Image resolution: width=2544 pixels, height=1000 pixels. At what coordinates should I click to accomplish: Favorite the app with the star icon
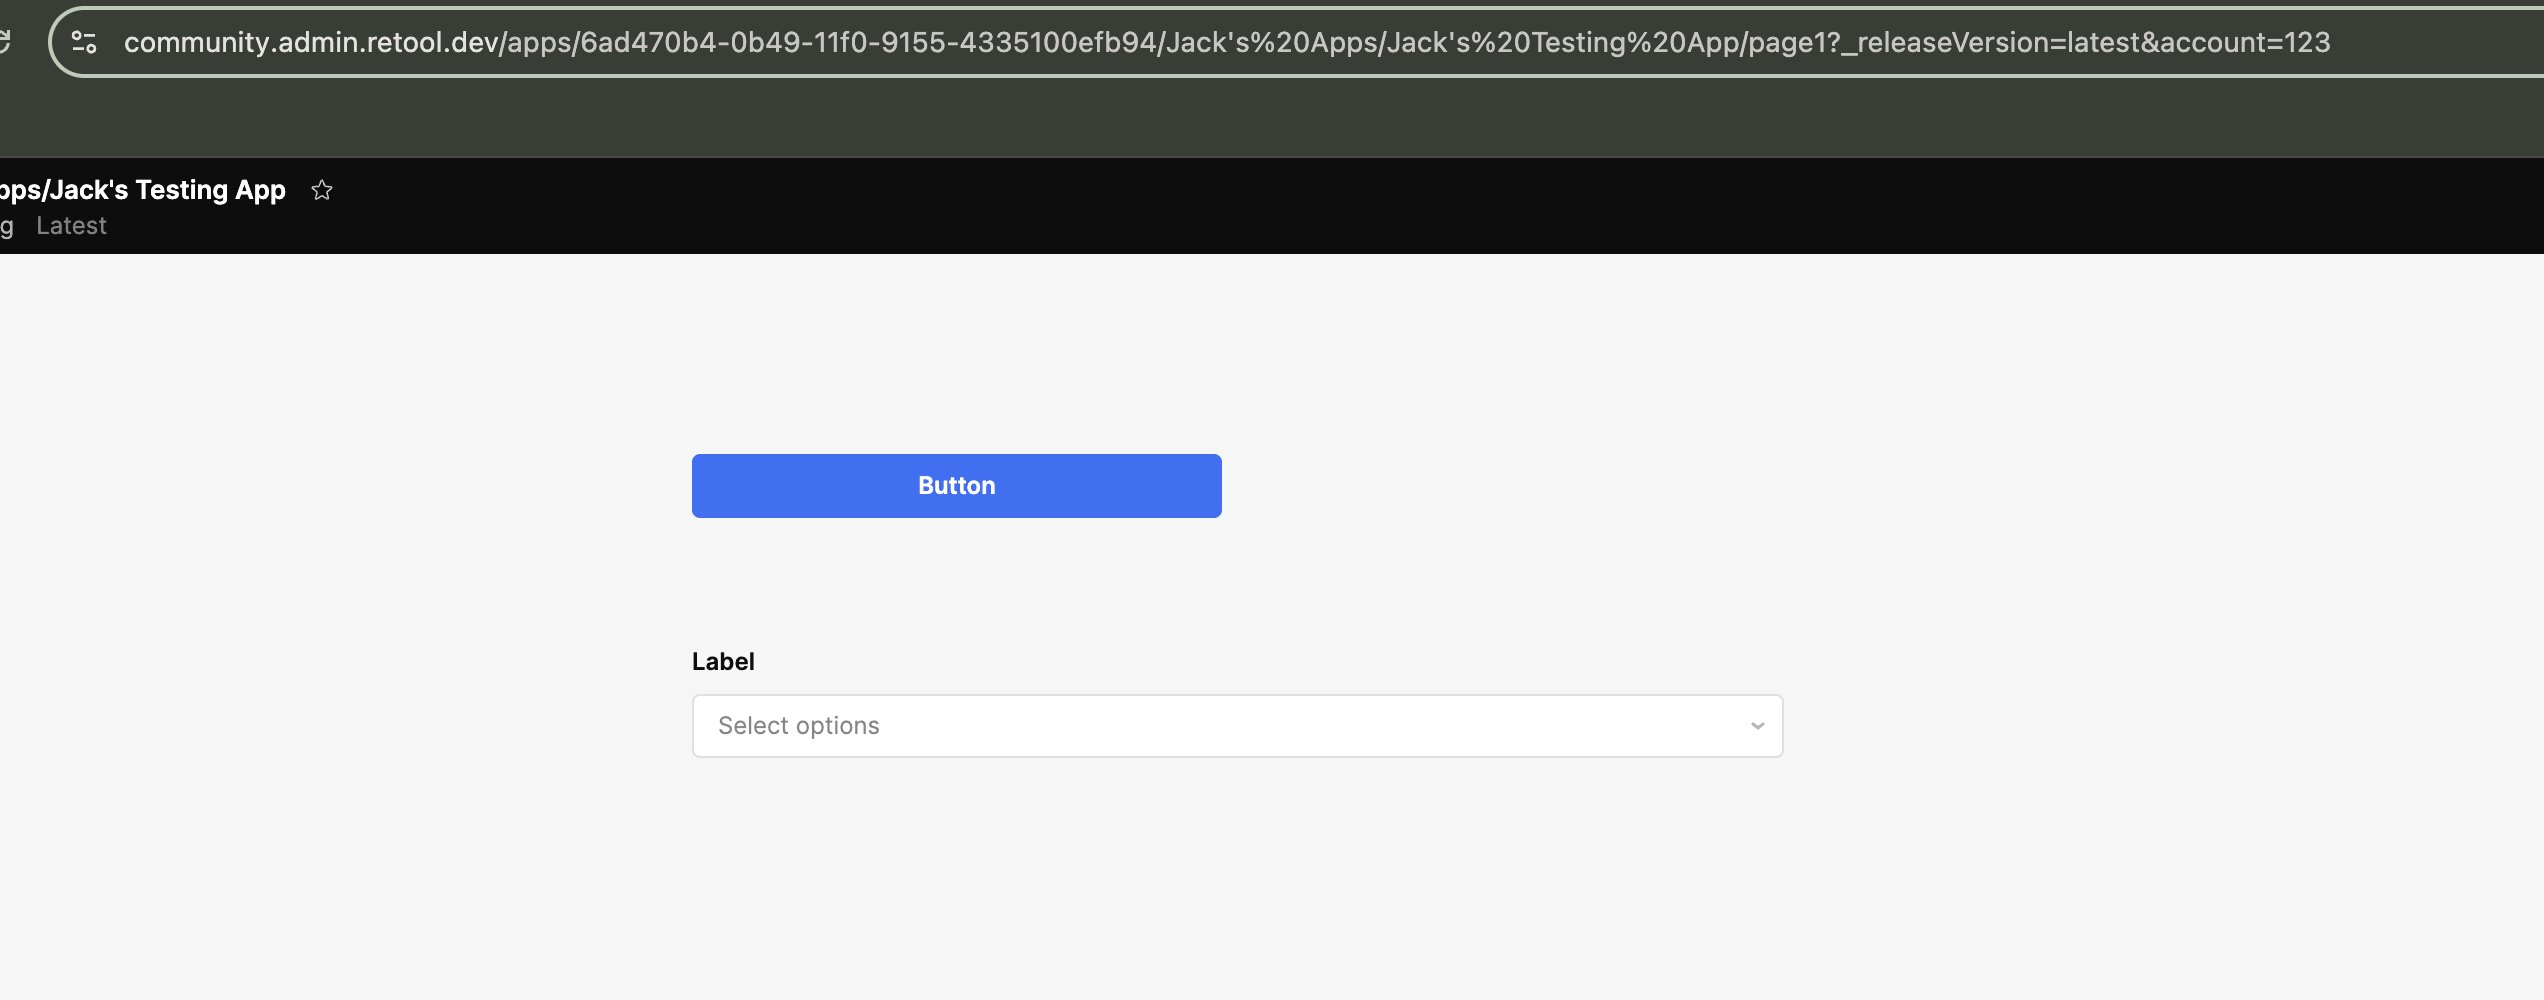(321, 190)
